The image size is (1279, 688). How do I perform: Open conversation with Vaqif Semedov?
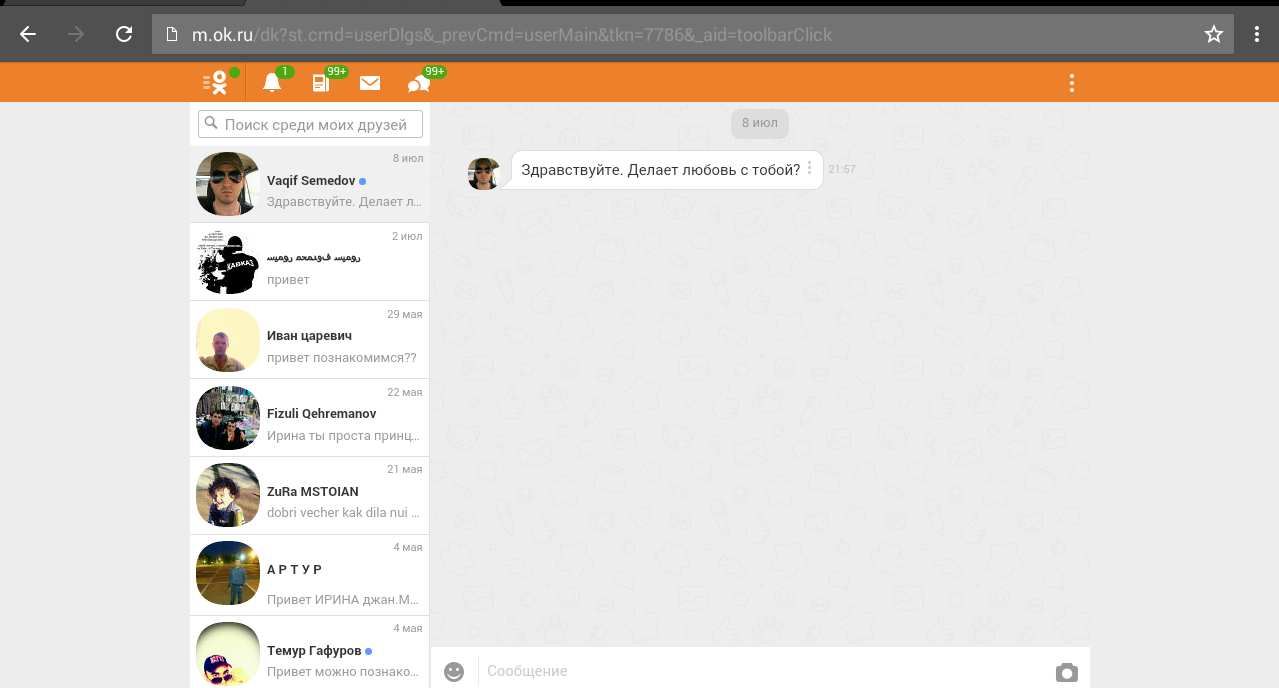[310, 184]
